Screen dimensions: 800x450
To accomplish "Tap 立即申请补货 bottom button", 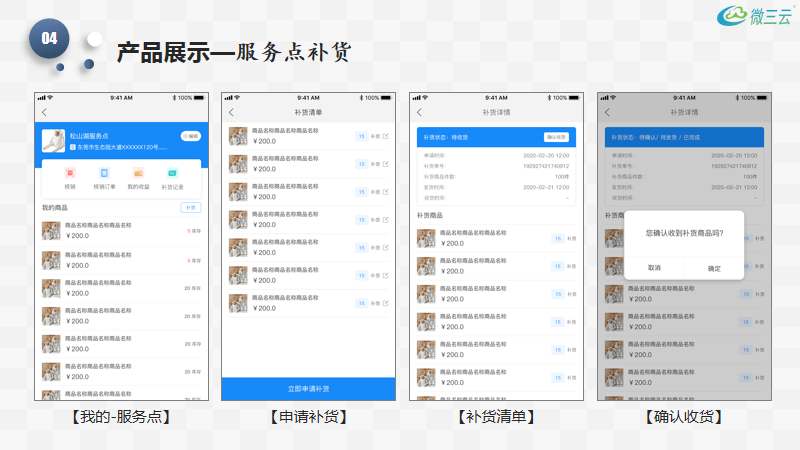I will tap(308, 389).
